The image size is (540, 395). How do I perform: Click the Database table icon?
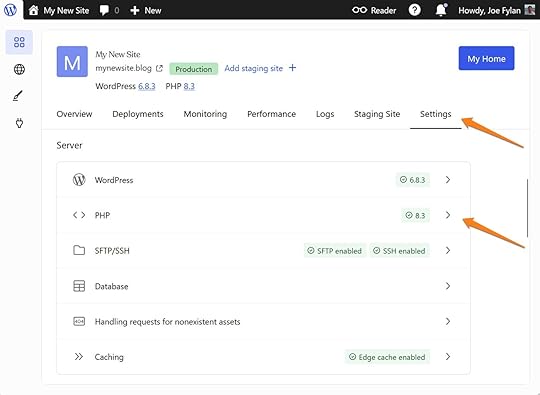point(79,286)
